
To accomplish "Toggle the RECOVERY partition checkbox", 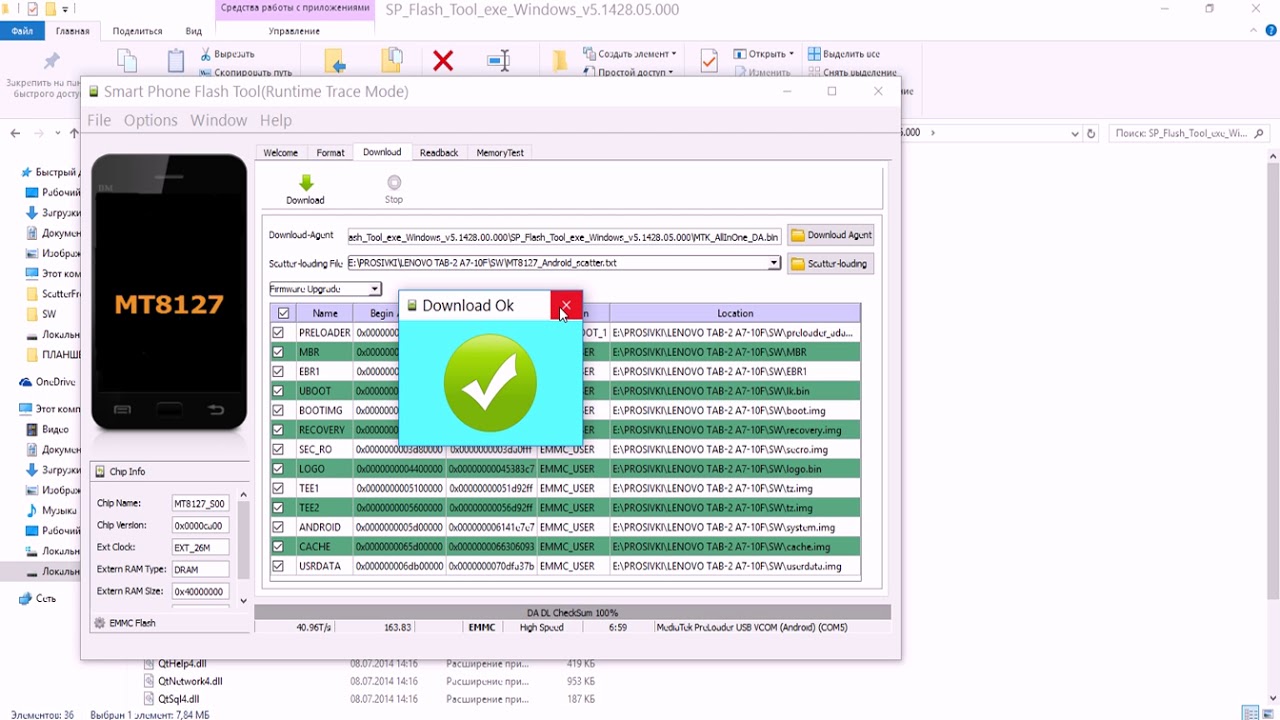I will click(x=278, y=430).
